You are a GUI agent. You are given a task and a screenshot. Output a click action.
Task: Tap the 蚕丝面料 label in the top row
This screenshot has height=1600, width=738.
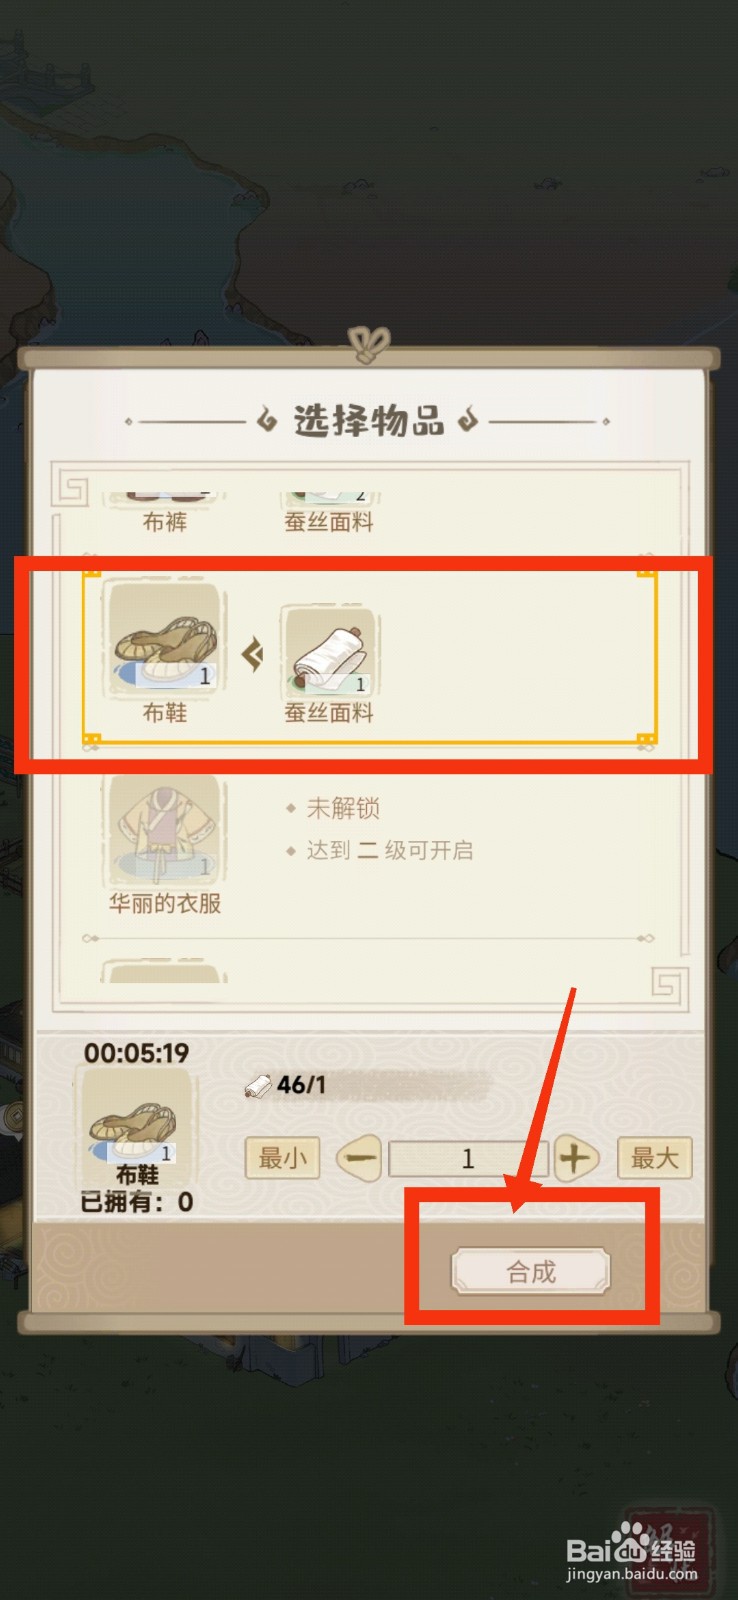point(329,521)
